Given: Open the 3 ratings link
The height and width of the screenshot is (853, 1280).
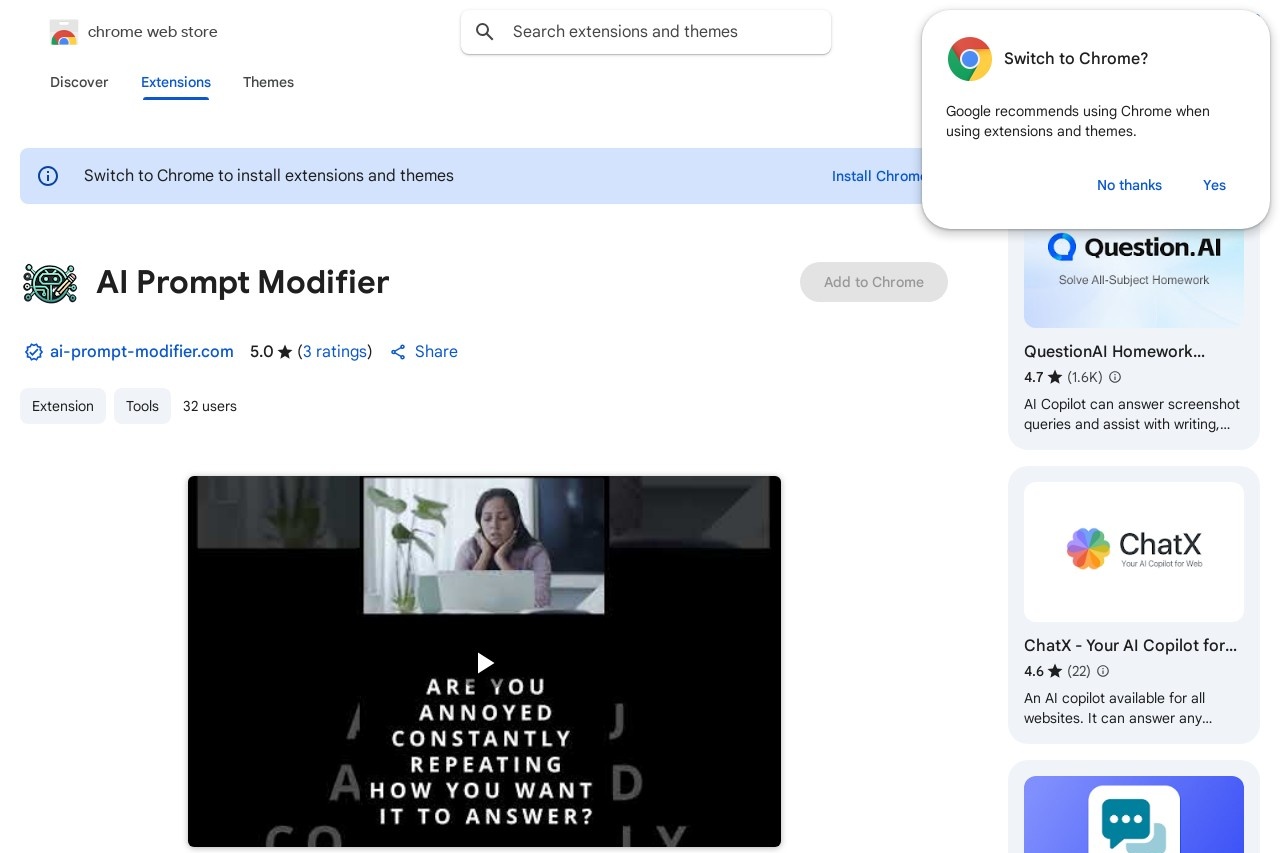Looking at the screenshot, I should tap(335, 352).
